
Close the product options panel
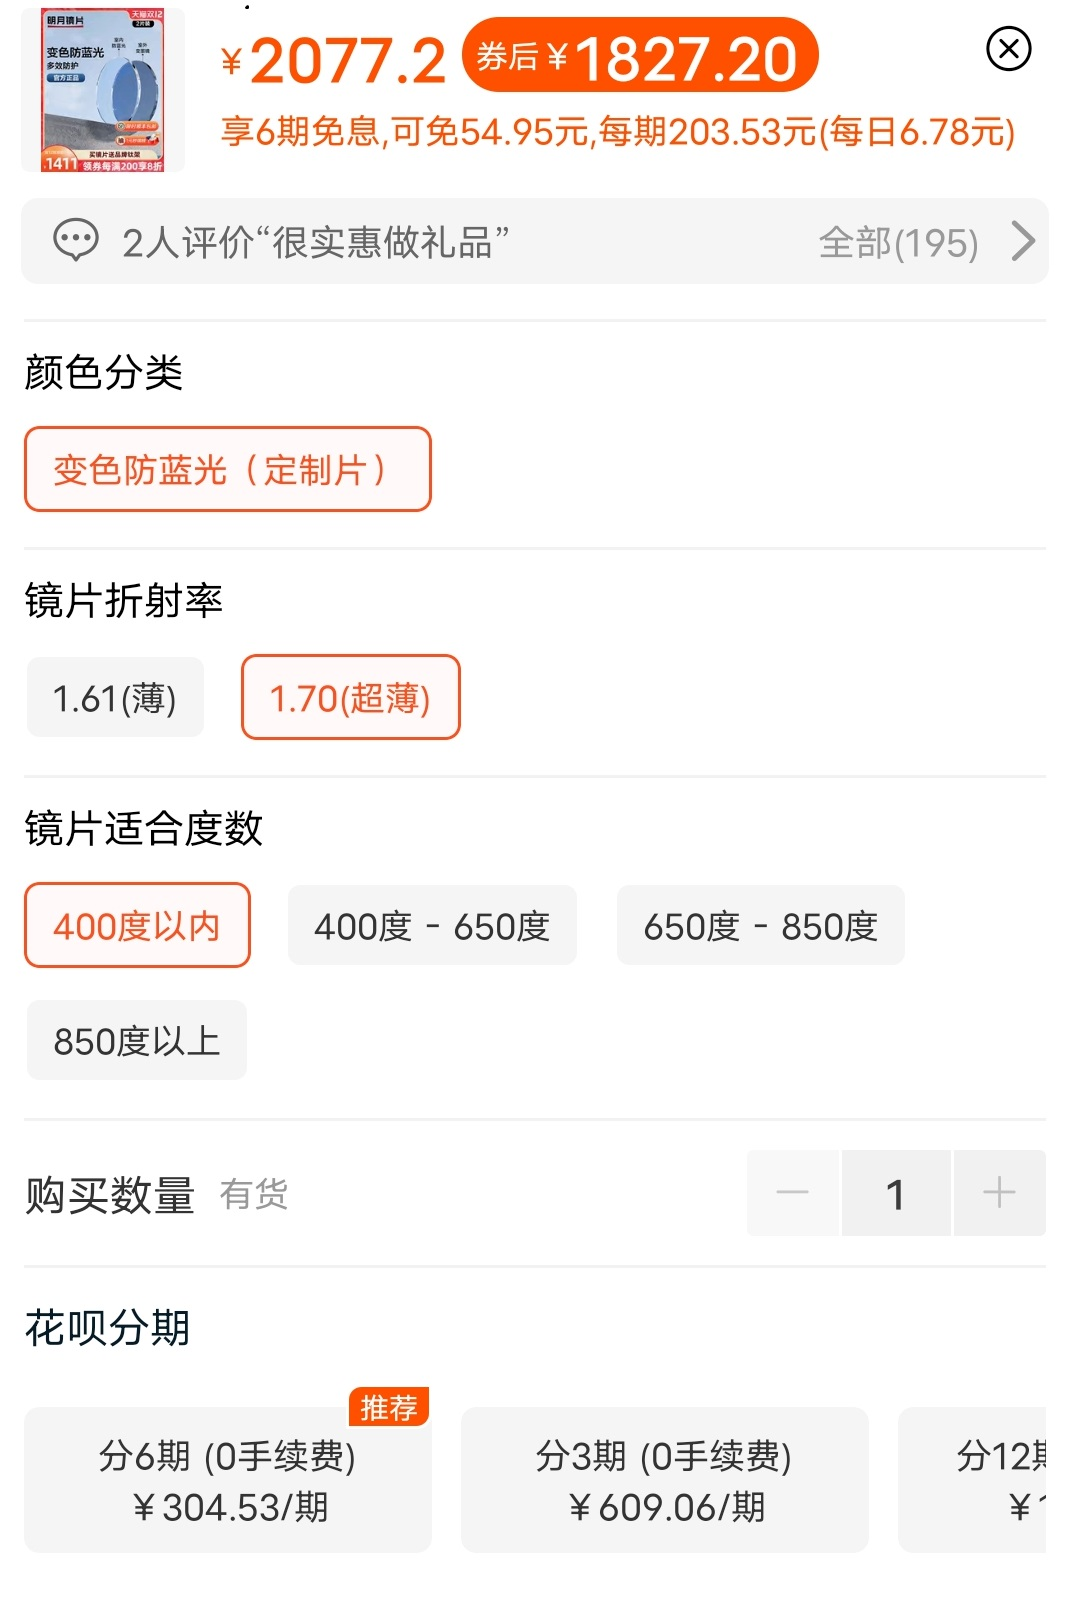(1008, 49)
